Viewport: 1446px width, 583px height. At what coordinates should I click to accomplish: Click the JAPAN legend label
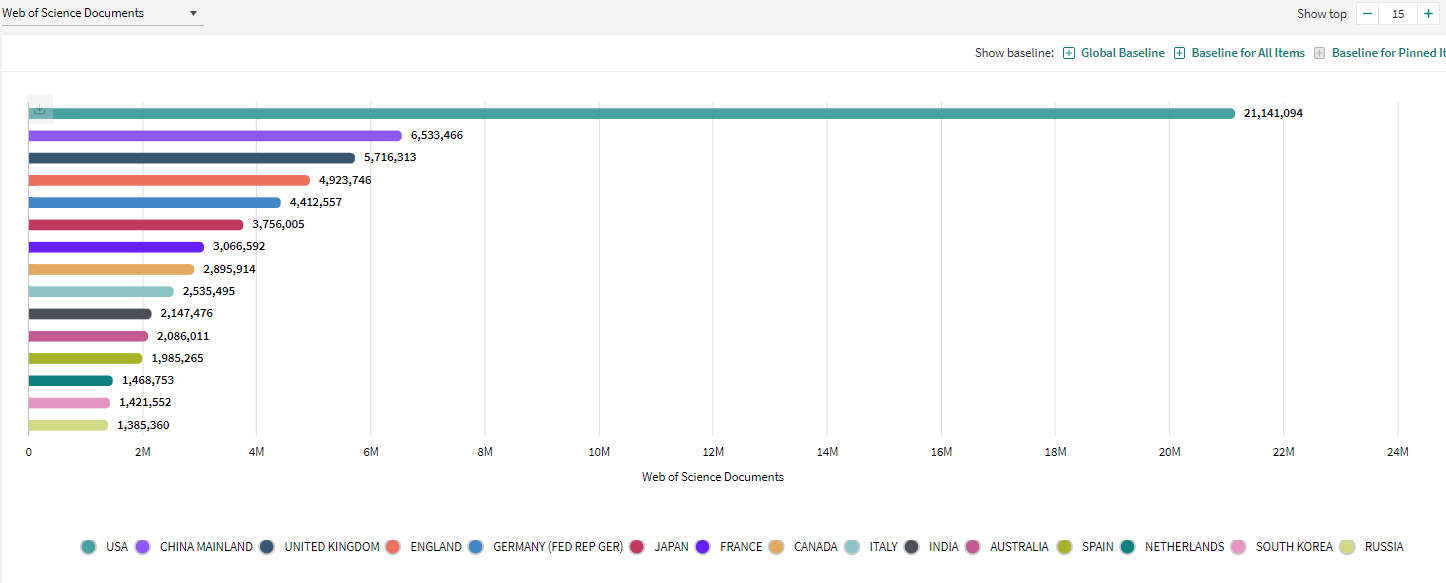[672, 547]
